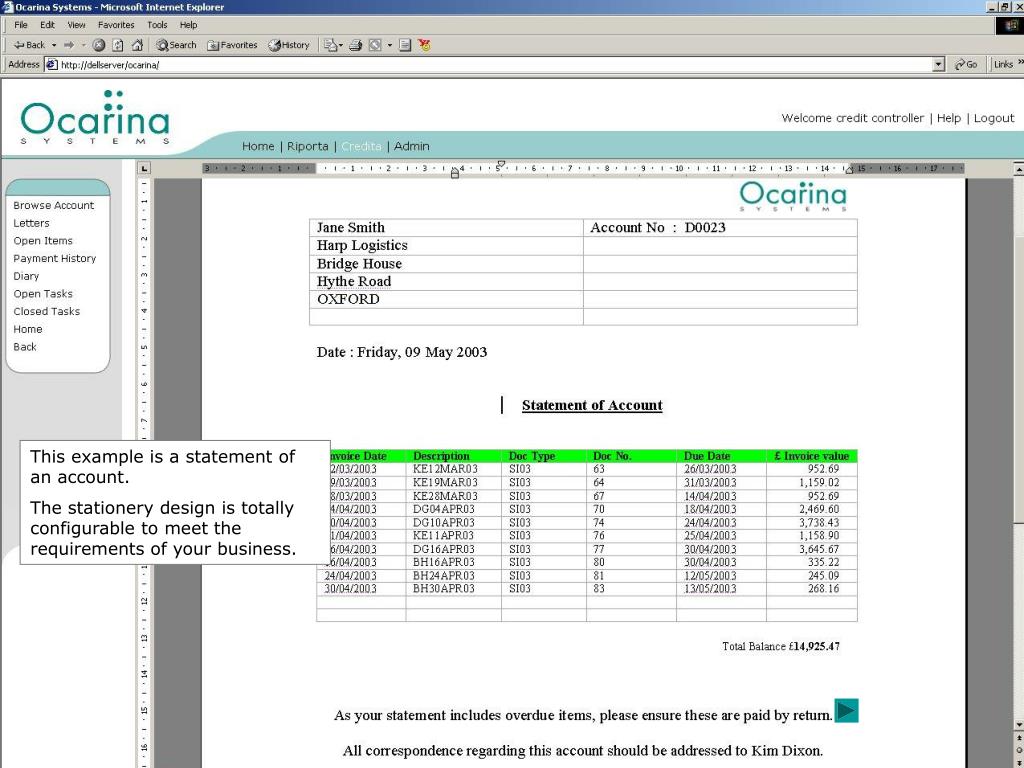
Task: Launch Messenger from the toolbar icon
Action: 424,45
